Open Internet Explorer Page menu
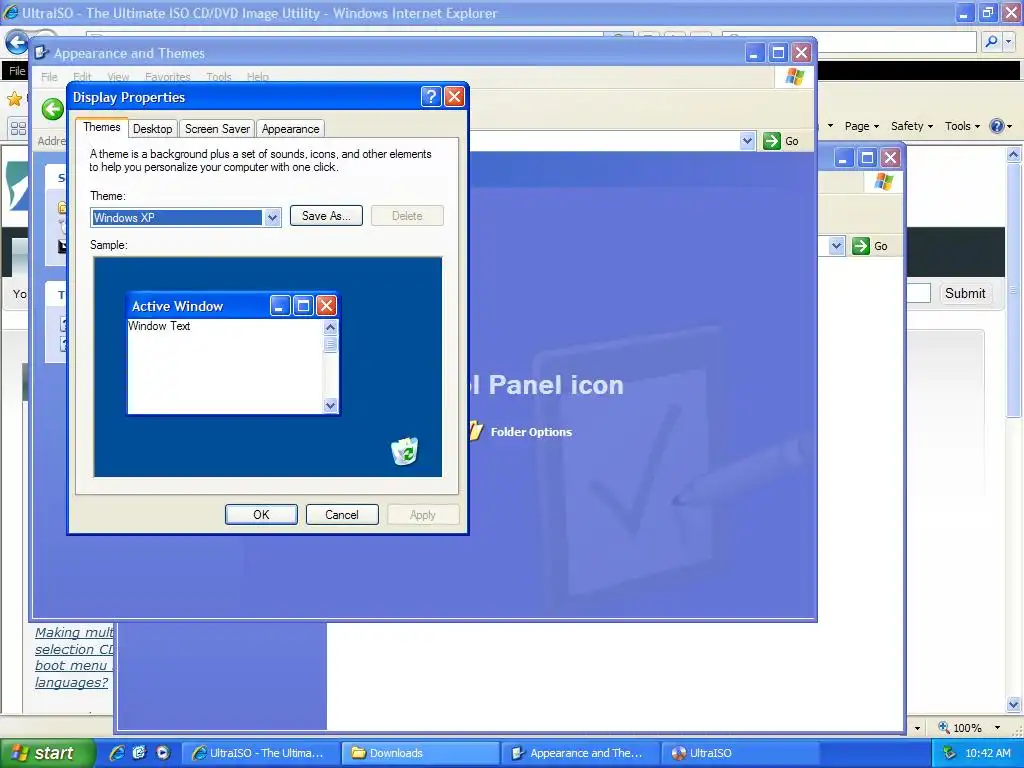The width and height of the screenshot is (1024, 768). 861,126
